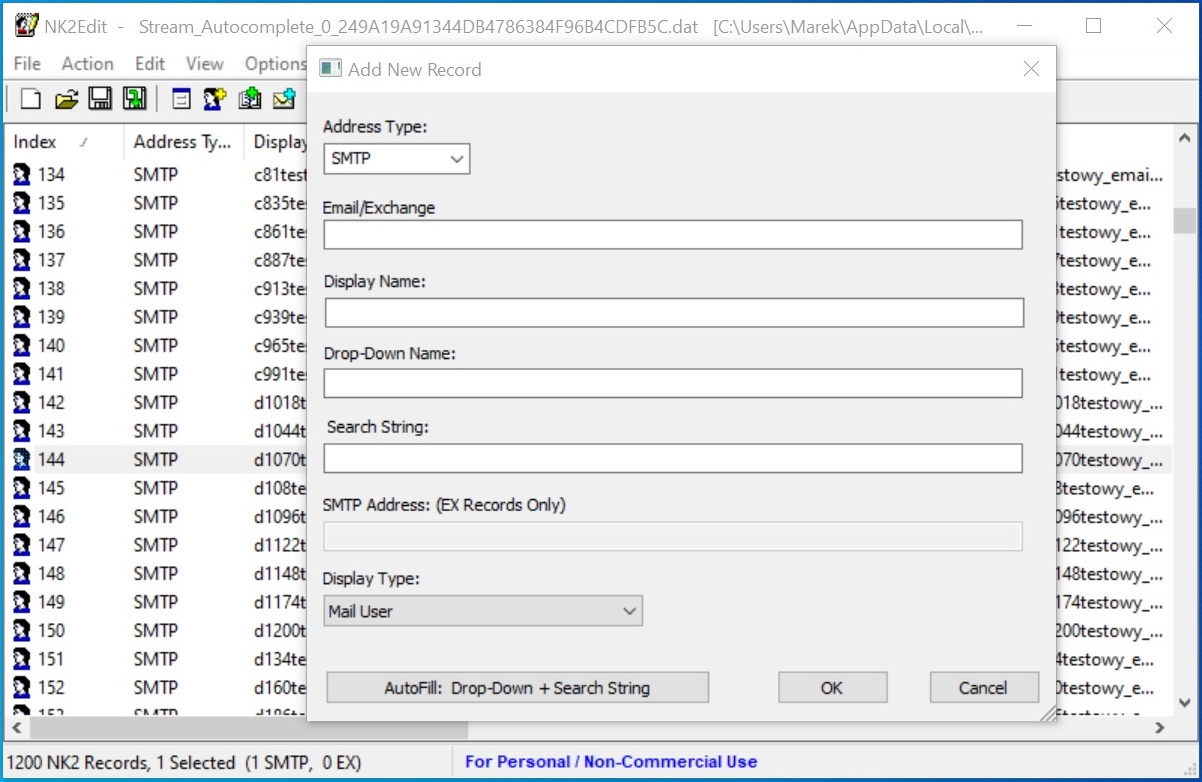This screenshot has width=1202, height=782.
Task: Click the Save As icon with green arrow
Action: pos(134,98)
